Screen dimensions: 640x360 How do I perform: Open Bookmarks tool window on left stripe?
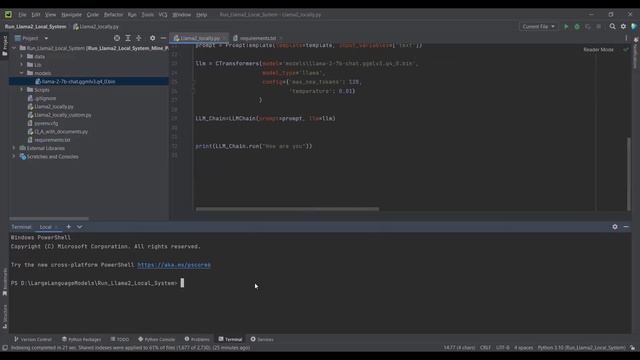click(x=4, y=282)
